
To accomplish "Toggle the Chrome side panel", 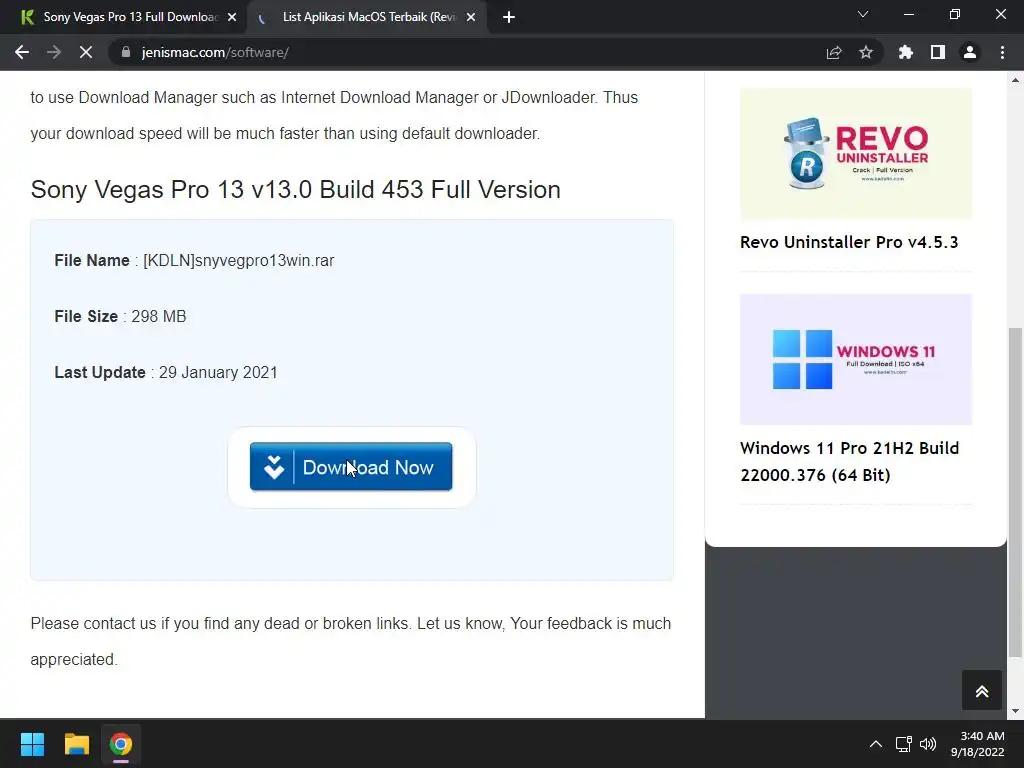I will pyautogui.click(x=938, y=52).
